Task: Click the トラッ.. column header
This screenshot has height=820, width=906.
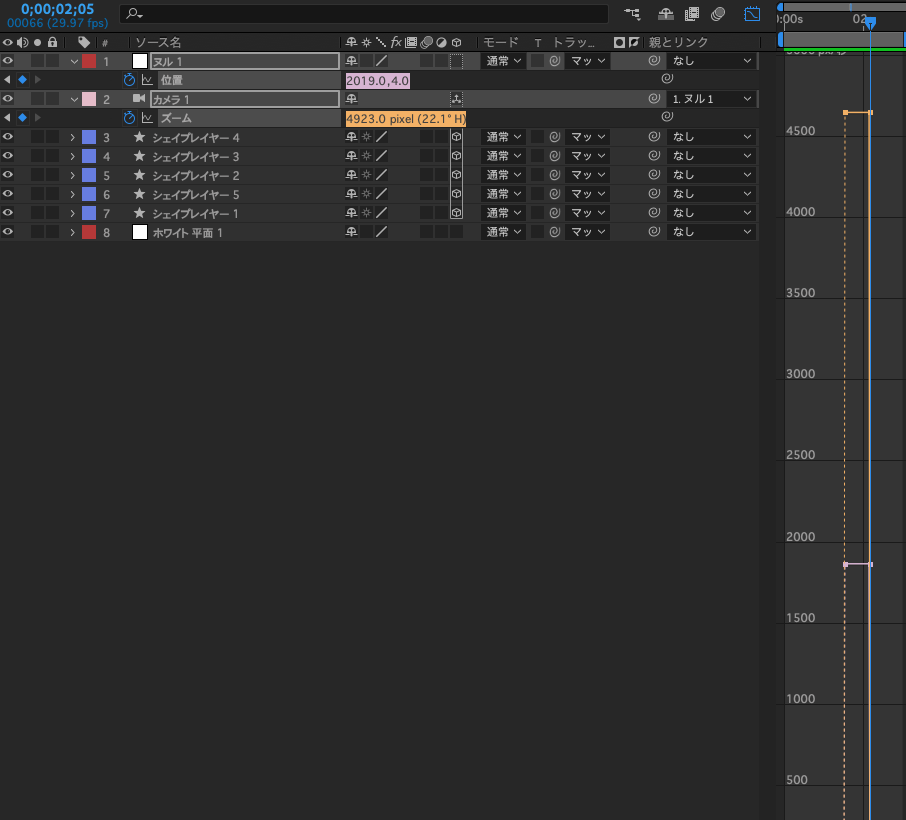Action: pyautogui.click(x=573, y=42)
